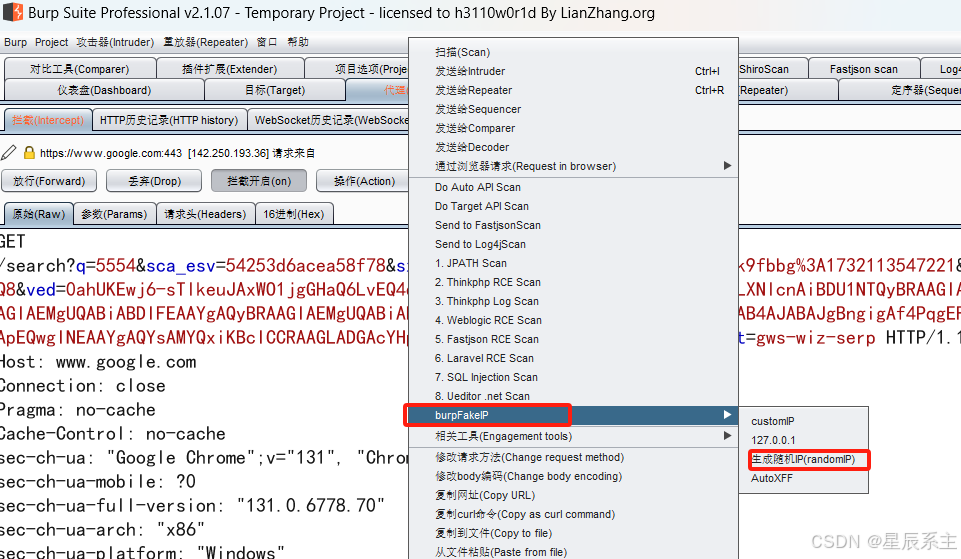Click the padlock icon before https://www.google.com

[29, 153]
